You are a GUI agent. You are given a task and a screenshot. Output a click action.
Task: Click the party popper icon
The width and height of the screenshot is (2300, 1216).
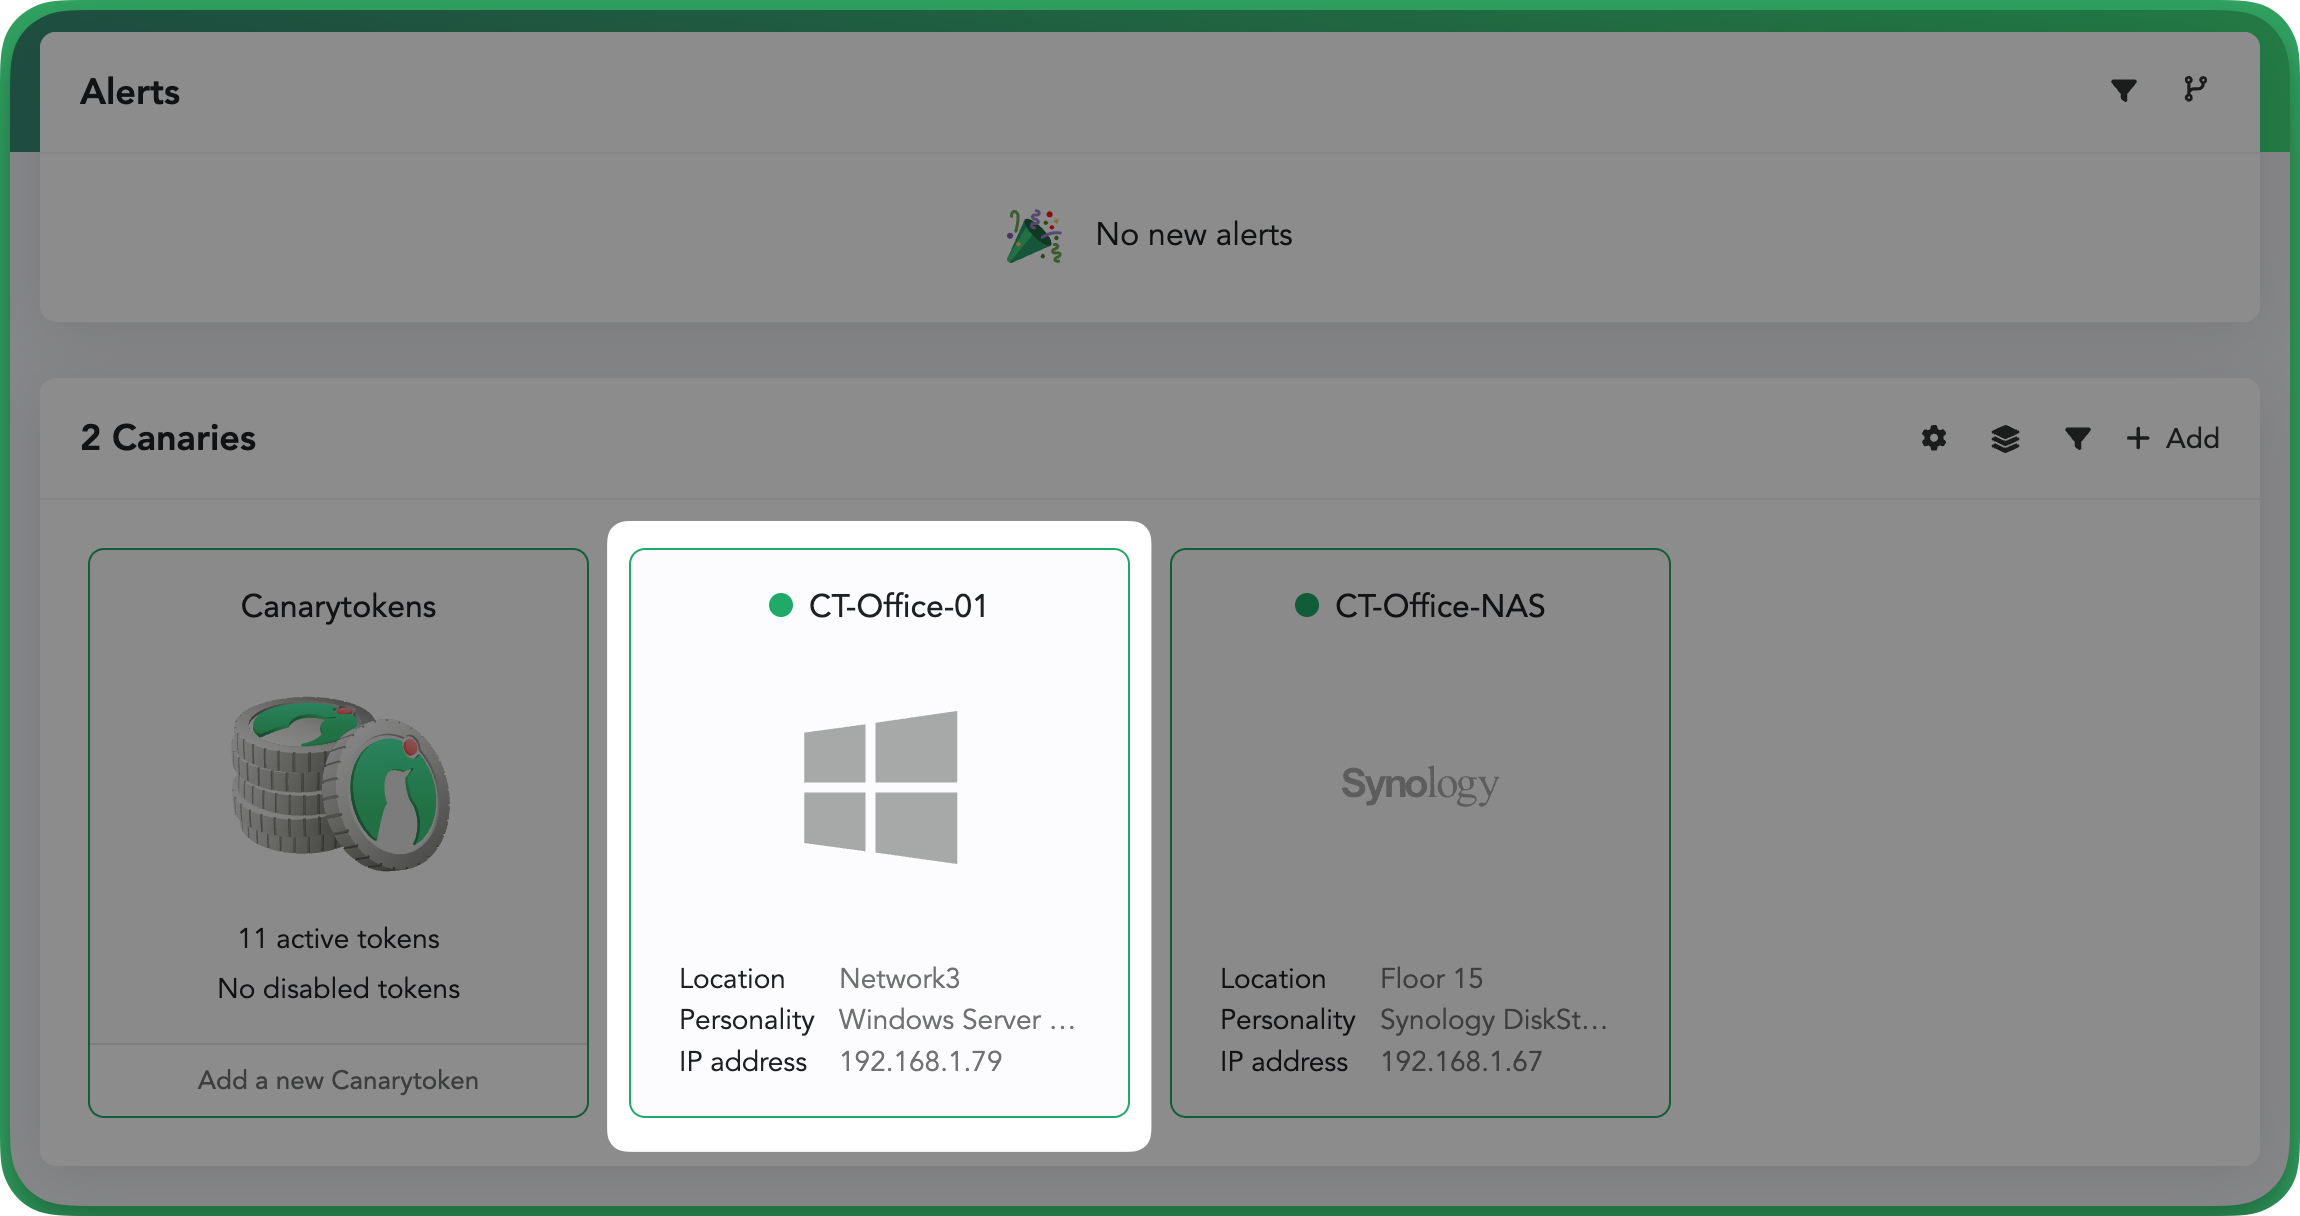click(1034, 236)
